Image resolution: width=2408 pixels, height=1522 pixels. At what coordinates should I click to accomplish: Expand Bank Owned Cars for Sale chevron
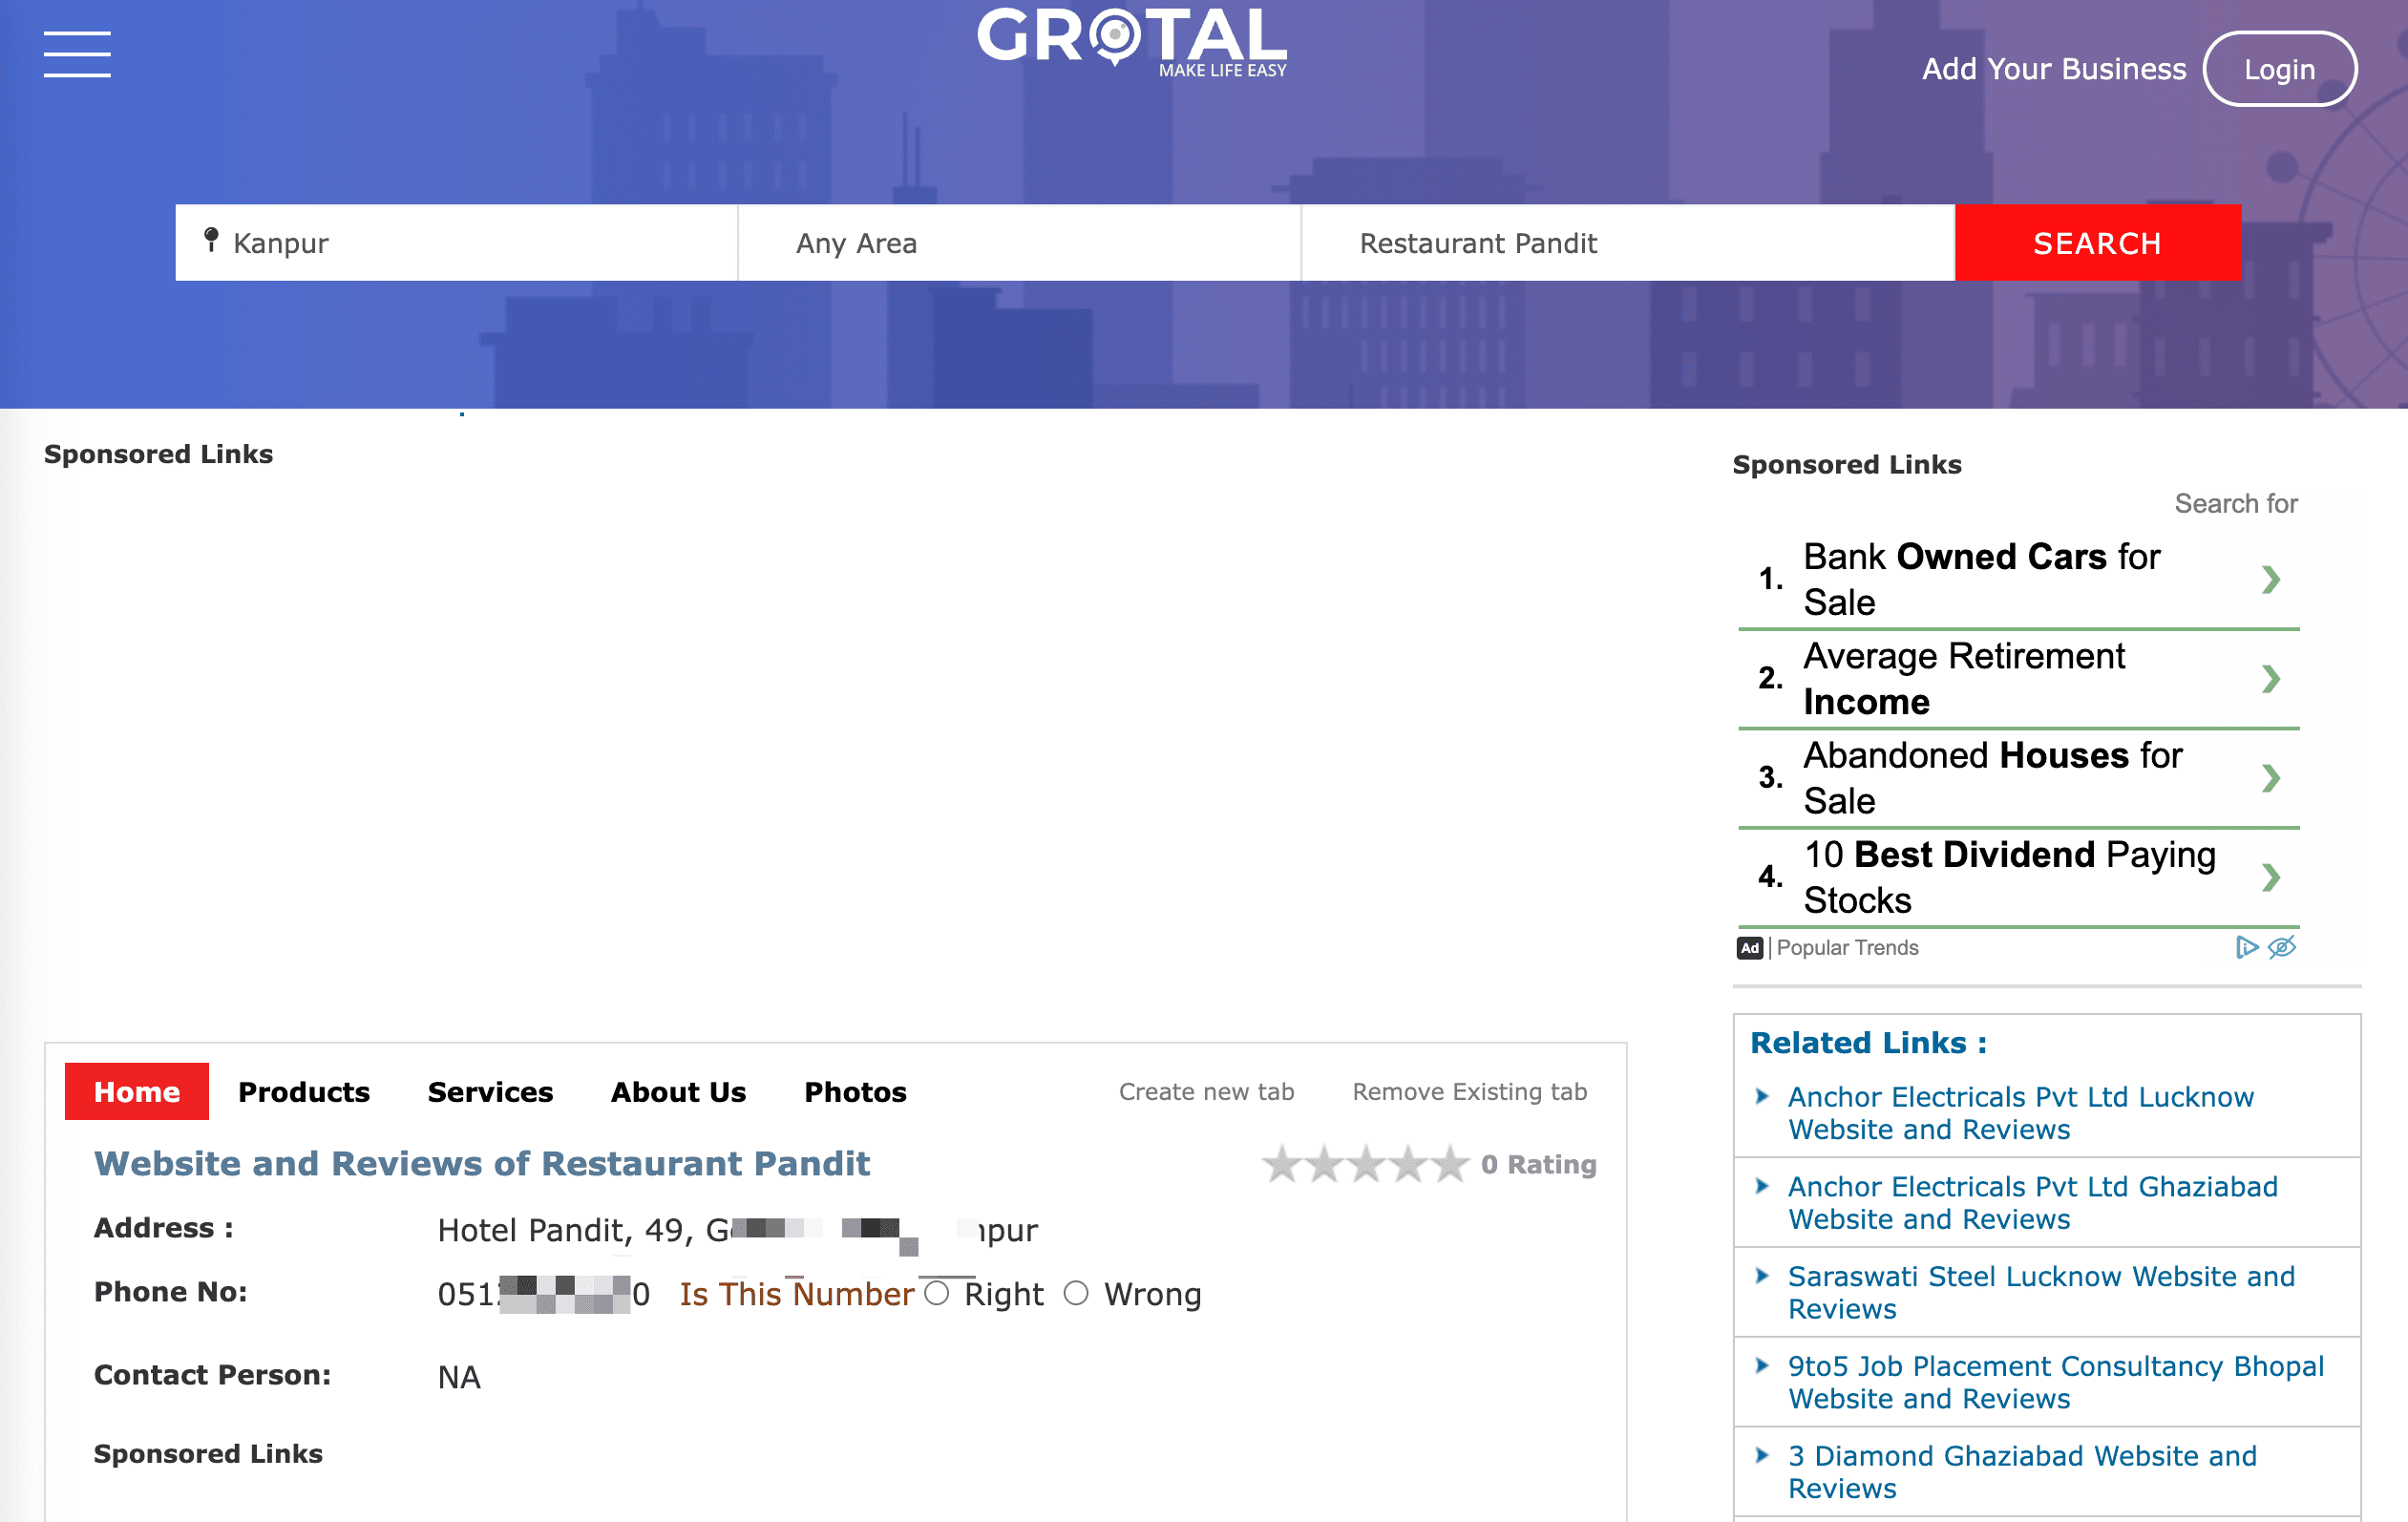(x=2271, y=580)
